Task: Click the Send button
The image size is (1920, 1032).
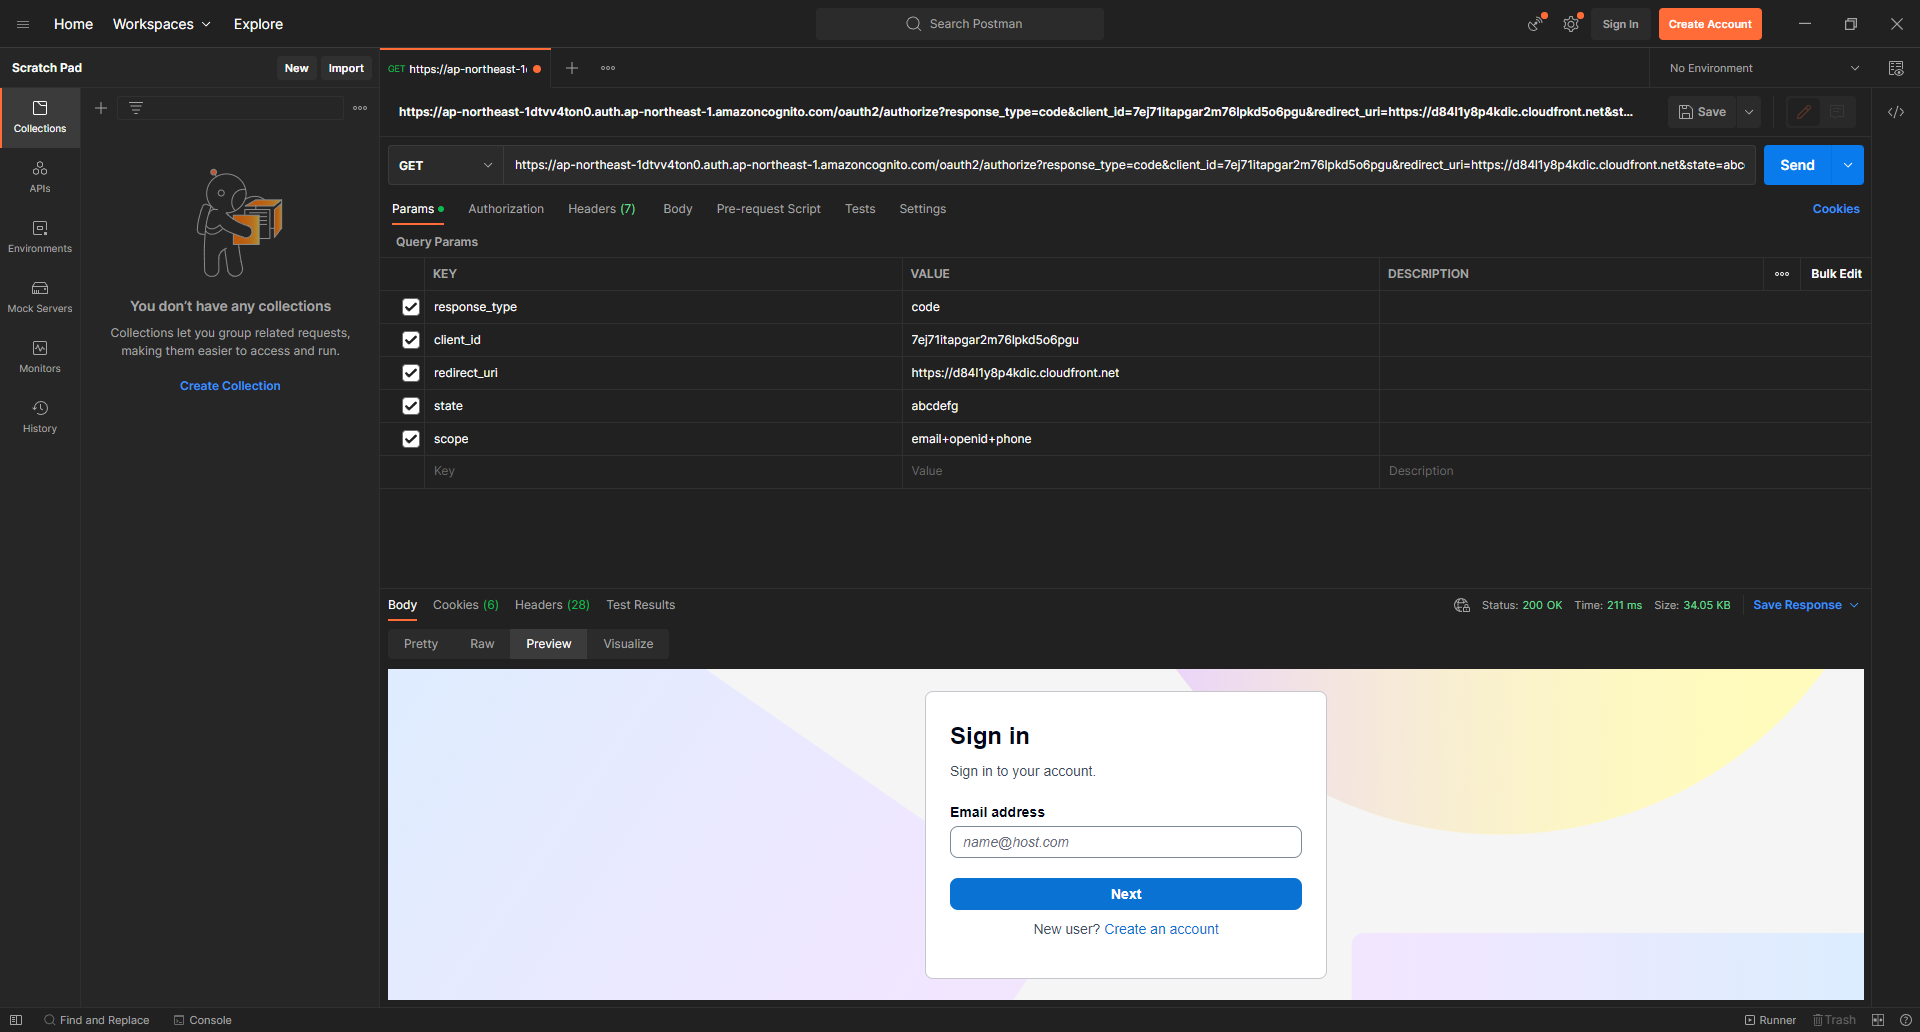Action: click(x=1797, y=165)
